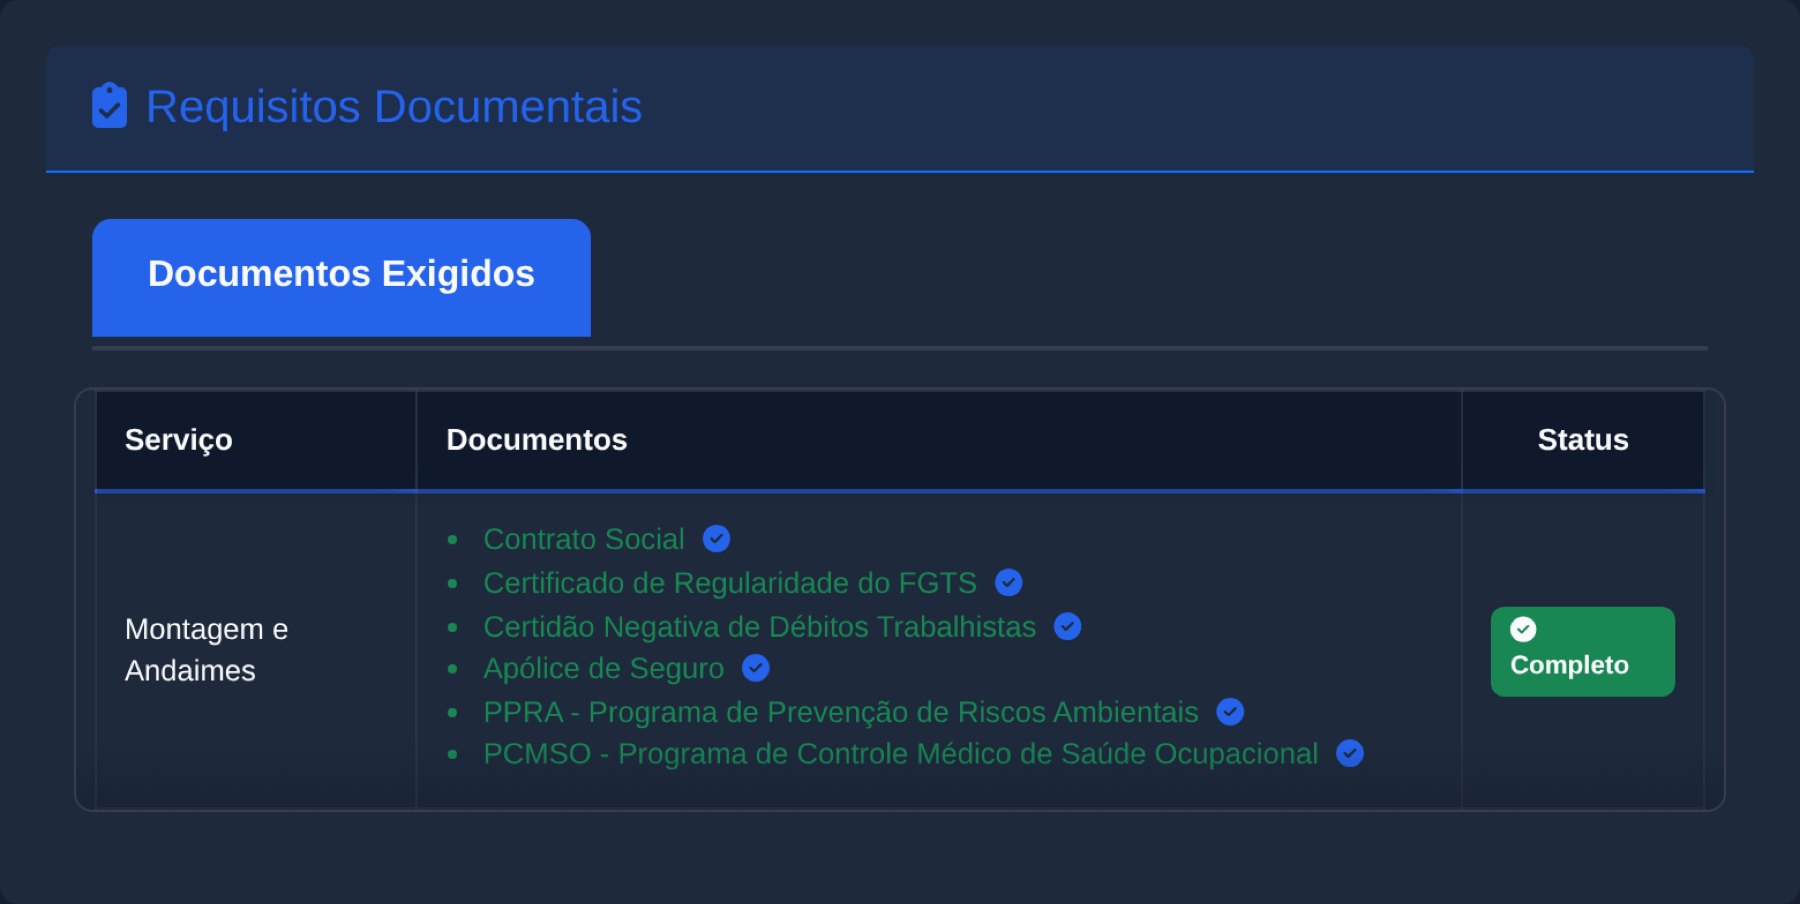Open the Documentos Exigidos tab
Image resolution: width=1800 pixels, height=904 pixels.
(341, 277)
